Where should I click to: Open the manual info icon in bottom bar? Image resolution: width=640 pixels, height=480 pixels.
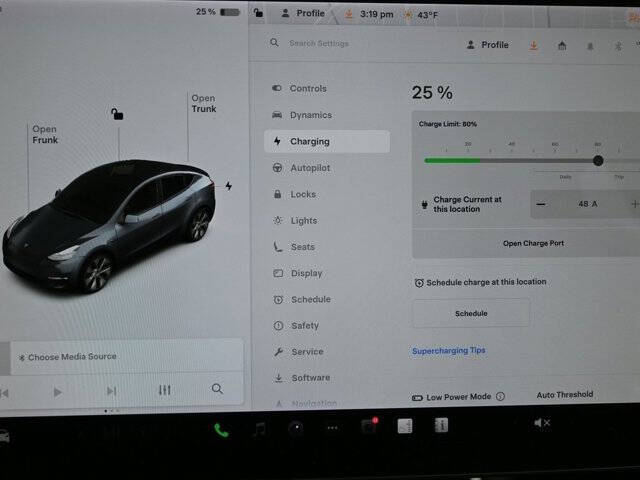coord(441,425)
